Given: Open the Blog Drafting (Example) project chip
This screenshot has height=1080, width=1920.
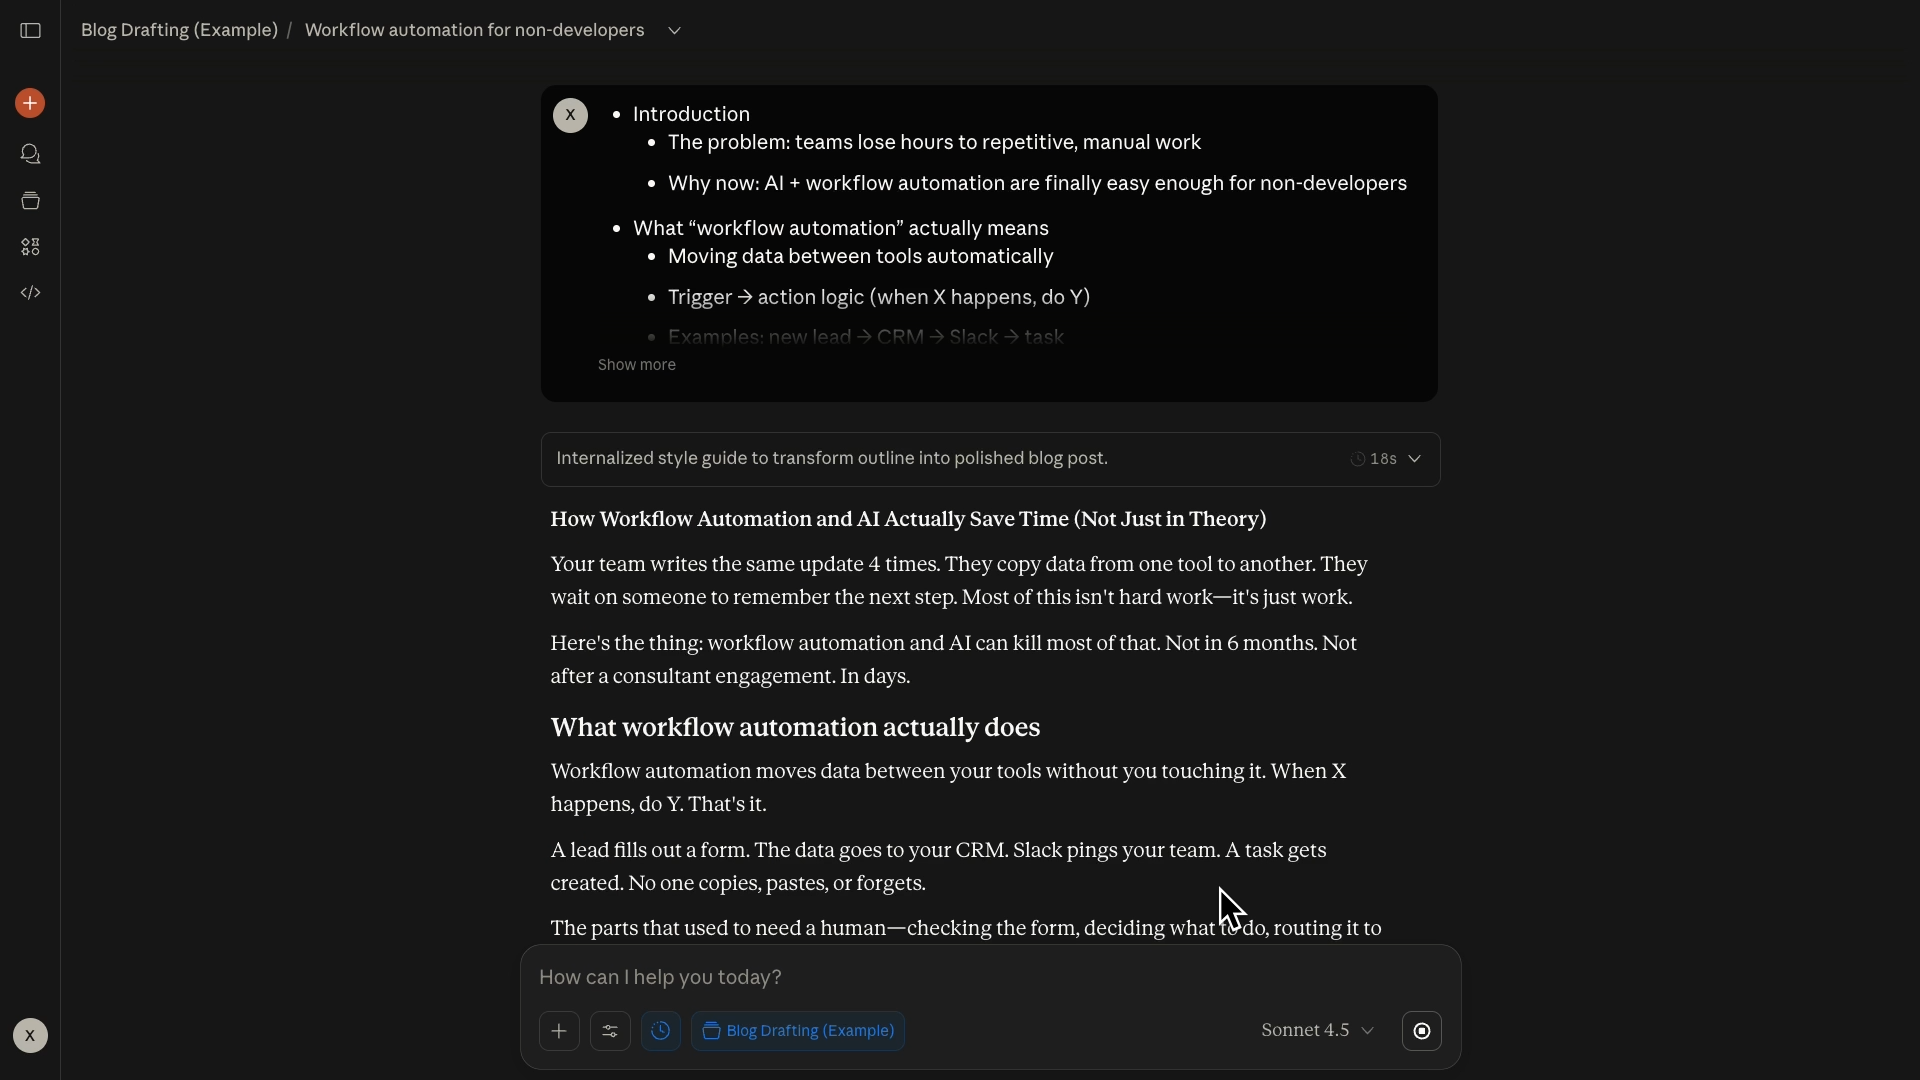Looking at the screenshot, I should pyautogui.click(x=796, y=1031).
